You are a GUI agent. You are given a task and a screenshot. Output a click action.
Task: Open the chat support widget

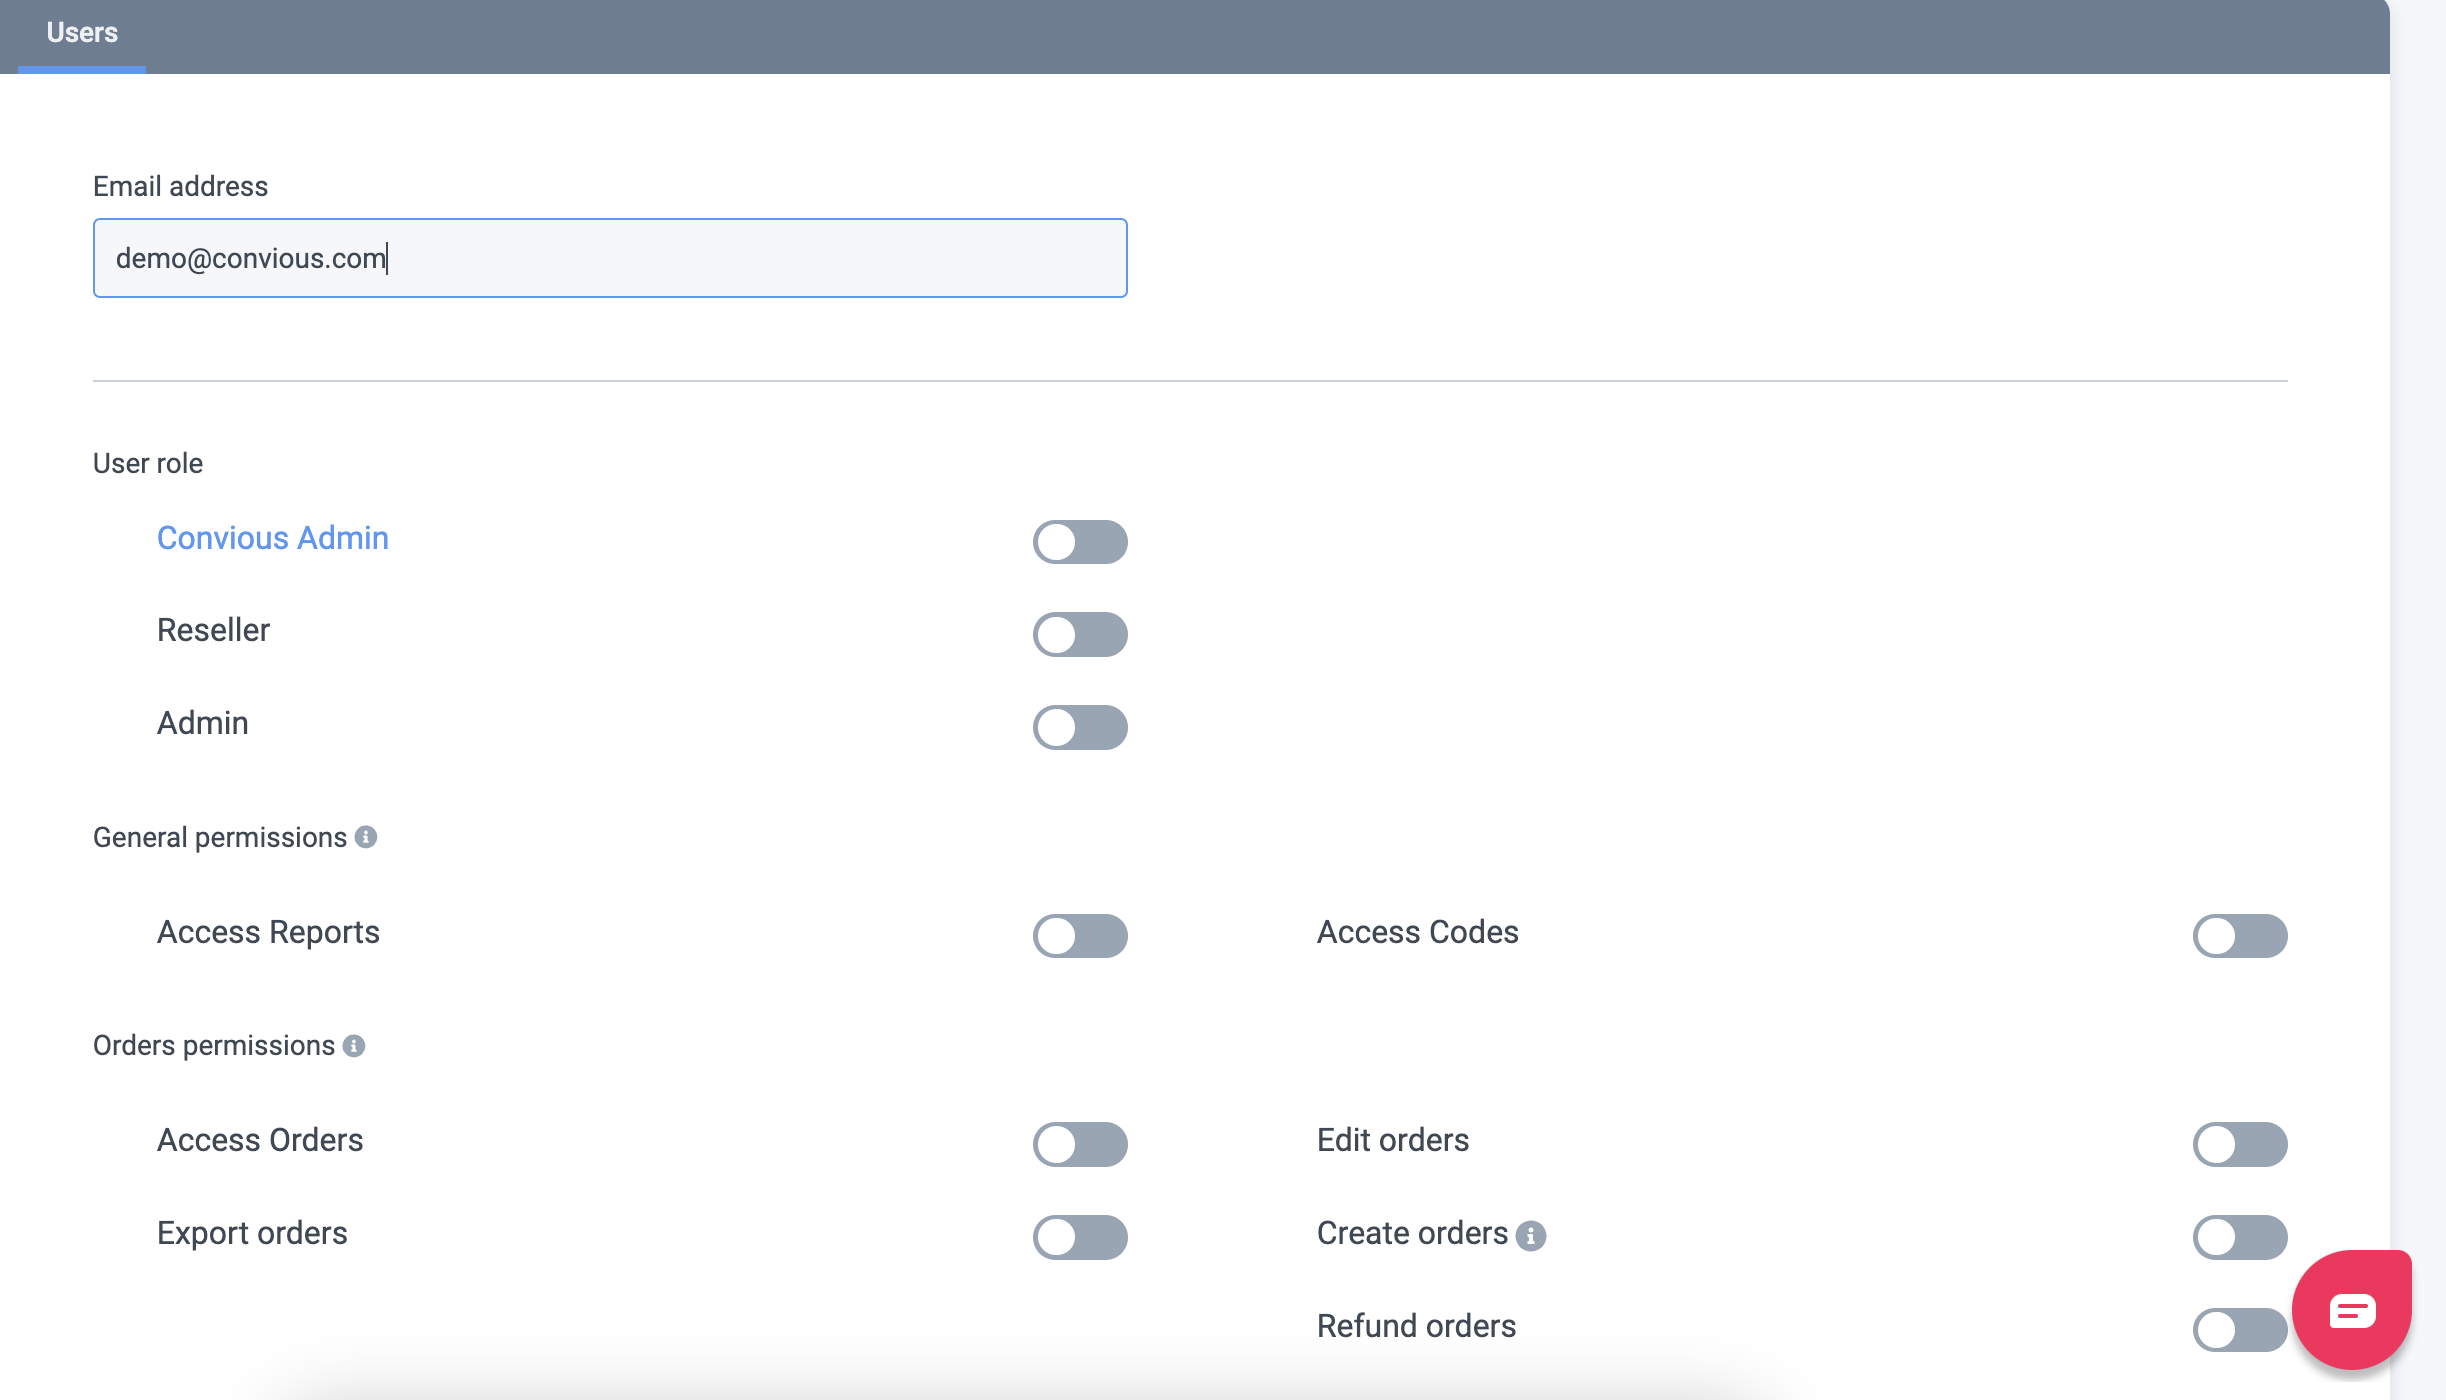point(2351,1309)
